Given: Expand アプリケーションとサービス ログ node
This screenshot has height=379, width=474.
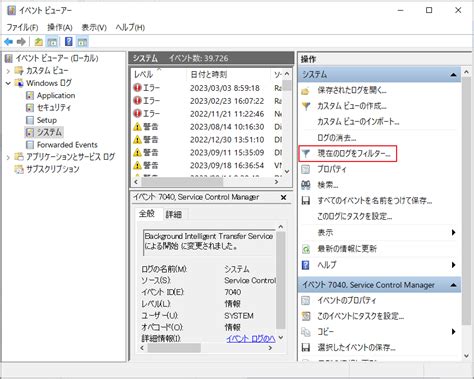Looking at the screenshot, I should point(8,157).
